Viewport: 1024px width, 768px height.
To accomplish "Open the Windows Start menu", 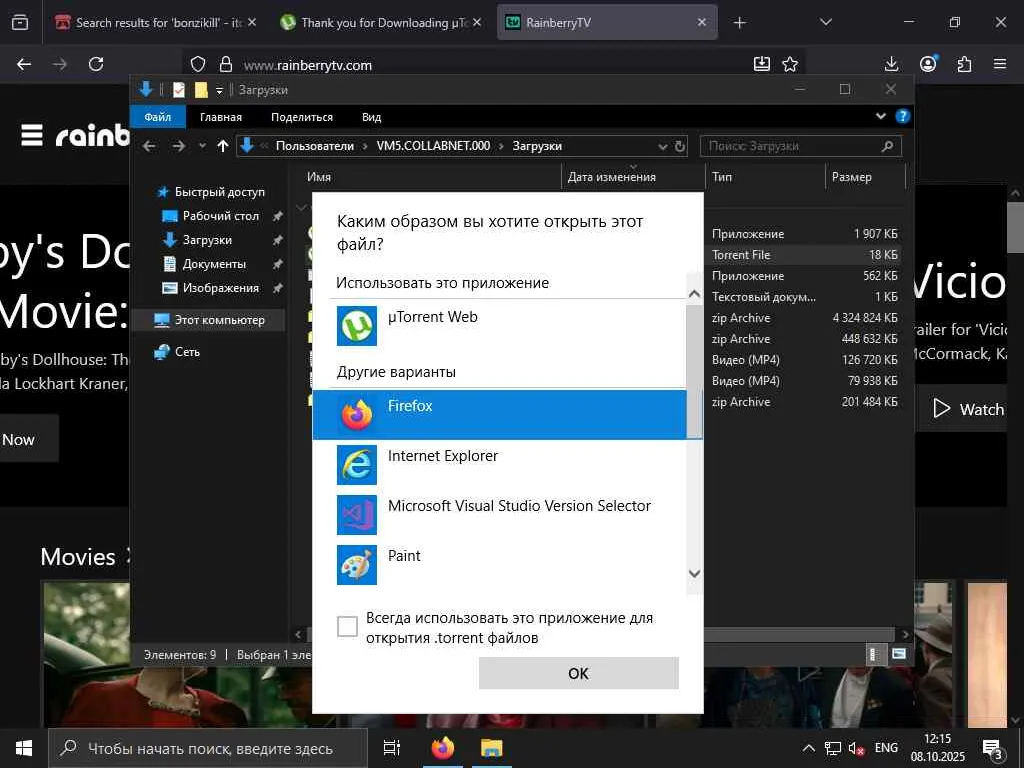I will pos(24,748).
